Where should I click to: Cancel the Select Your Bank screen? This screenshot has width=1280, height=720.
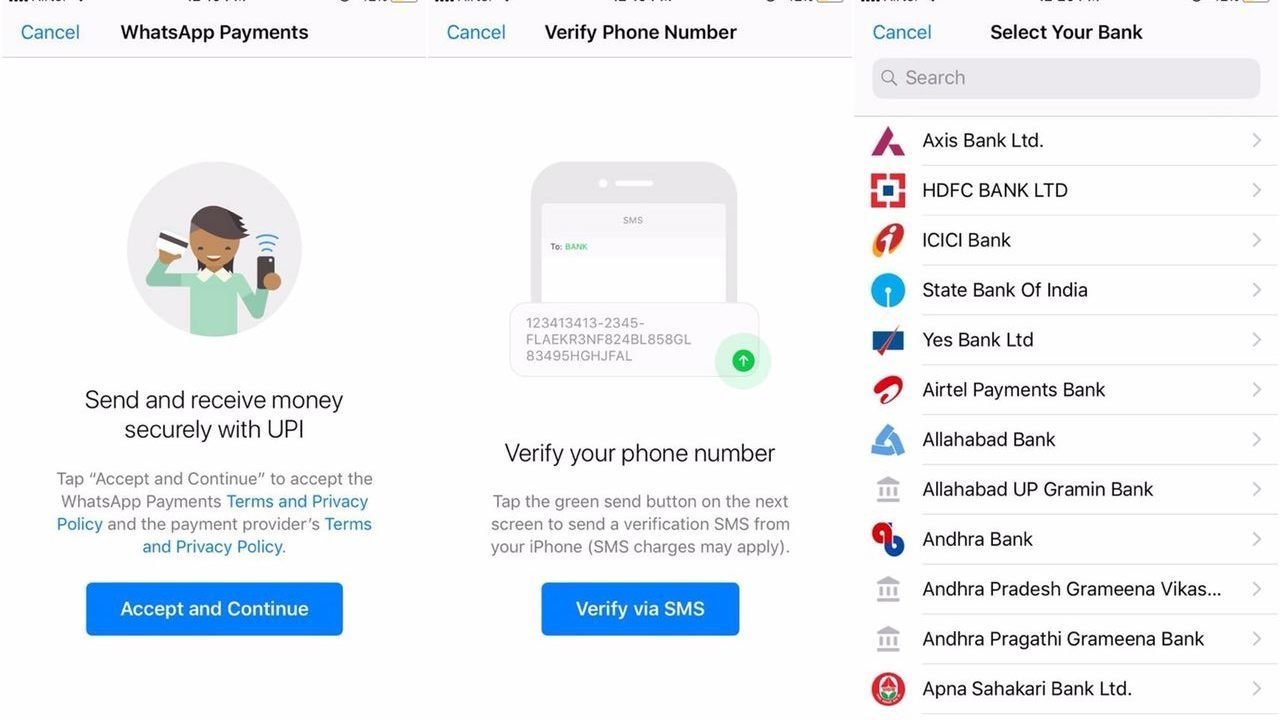coord(902,32)
